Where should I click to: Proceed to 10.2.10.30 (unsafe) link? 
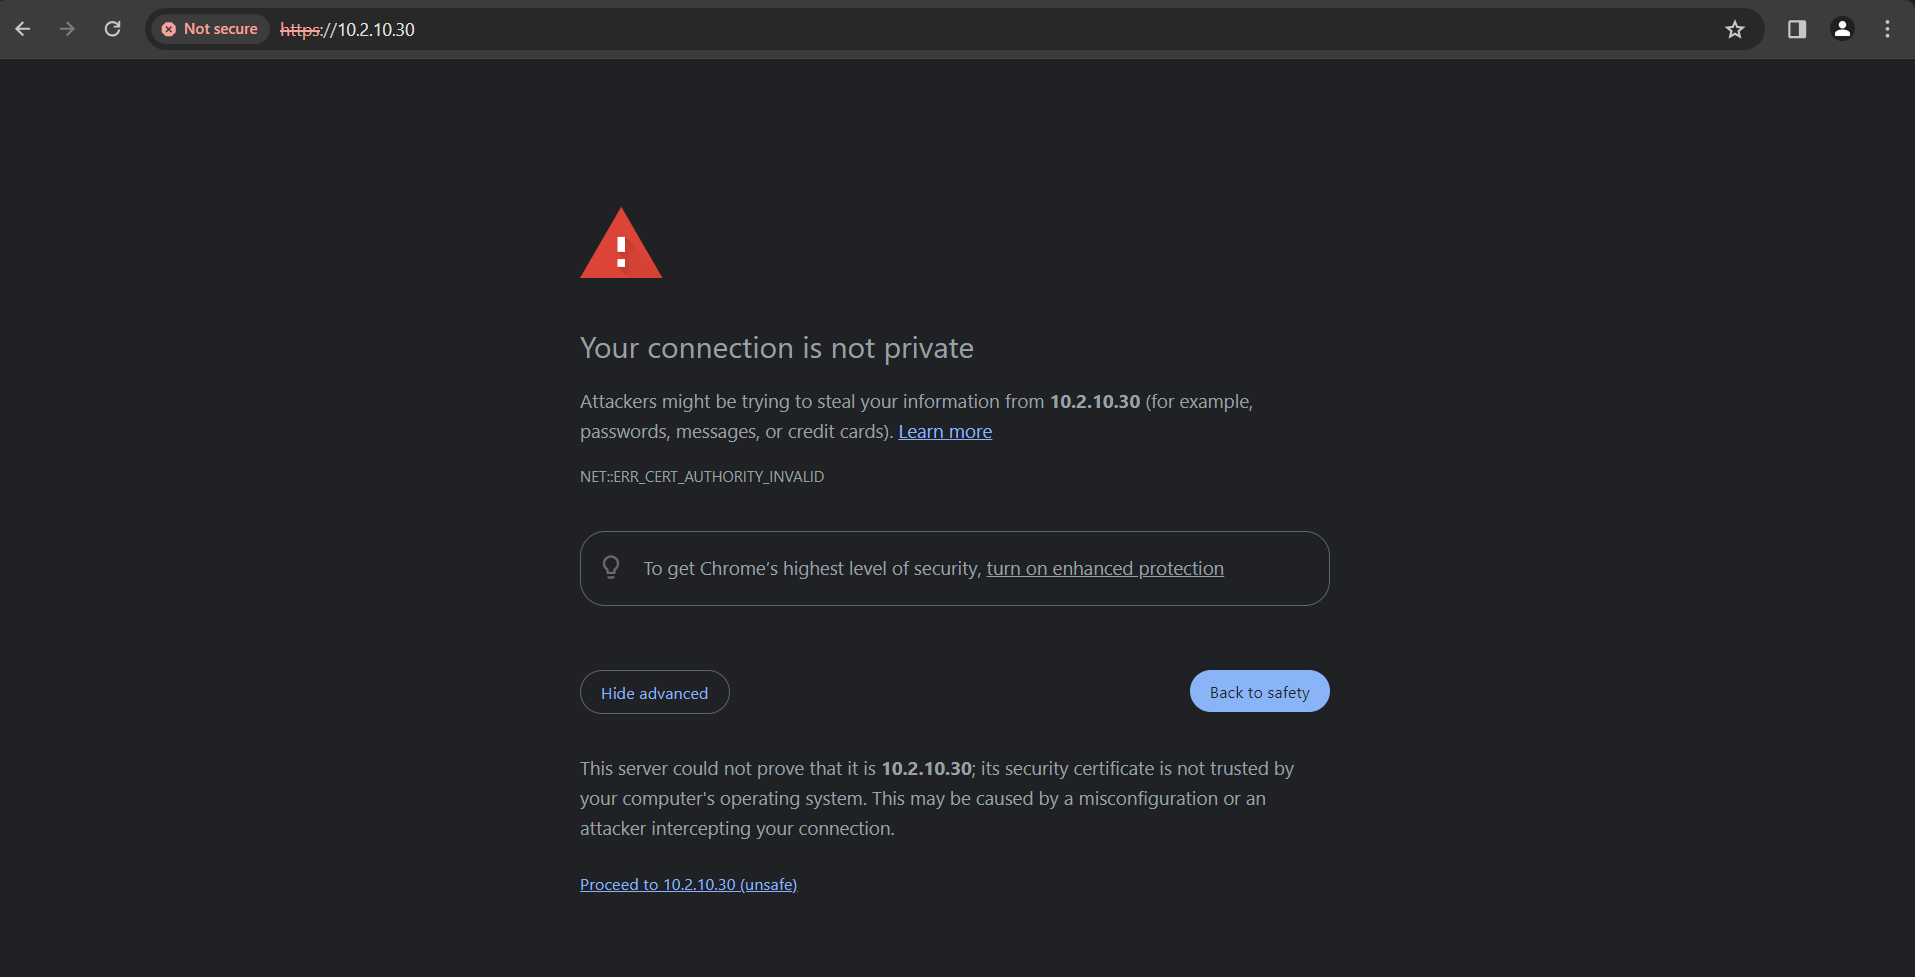(688, 884)
